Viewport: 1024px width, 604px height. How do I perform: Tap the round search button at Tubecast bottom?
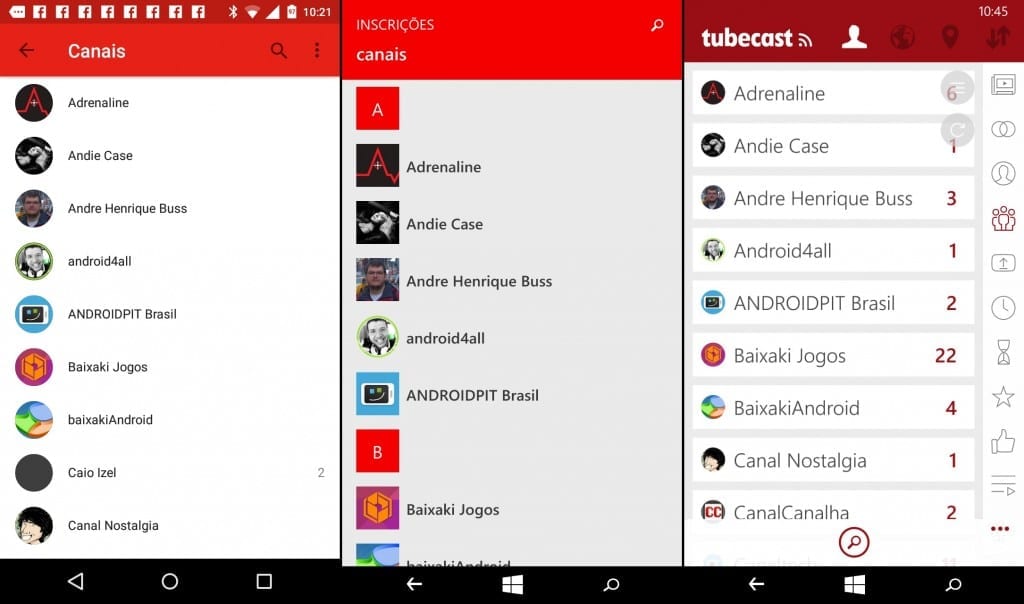tap(854, 542)
